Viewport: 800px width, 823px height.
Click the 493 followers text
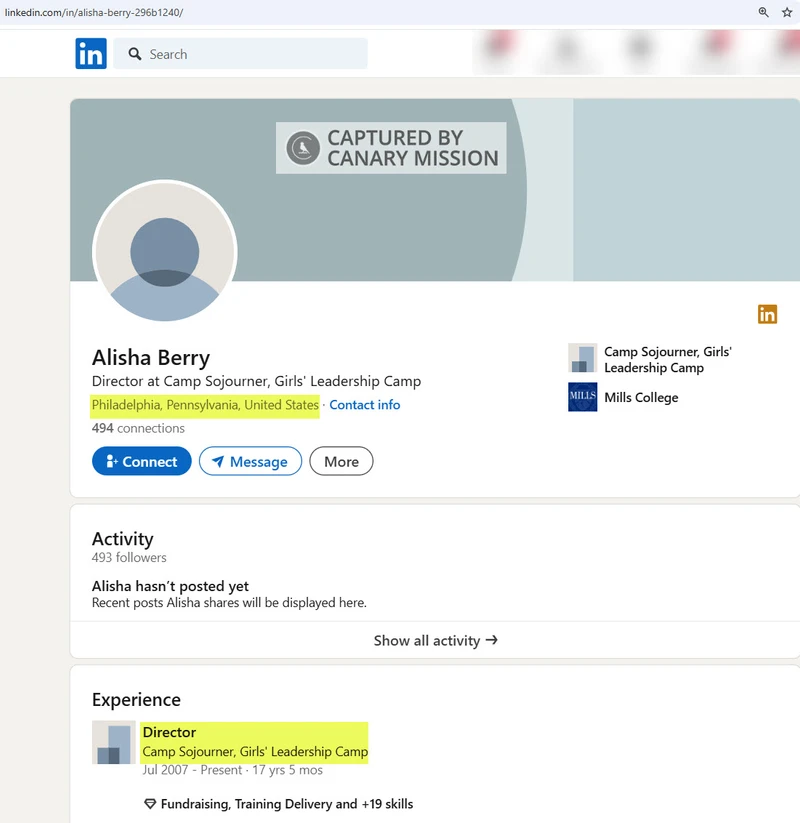coord(129,557)
